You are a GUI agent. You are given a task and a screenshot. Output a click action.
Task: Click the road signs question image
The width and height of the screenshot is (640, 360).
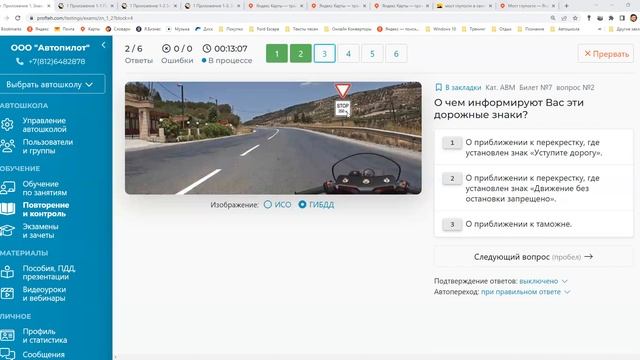click(x=273, y=138)
